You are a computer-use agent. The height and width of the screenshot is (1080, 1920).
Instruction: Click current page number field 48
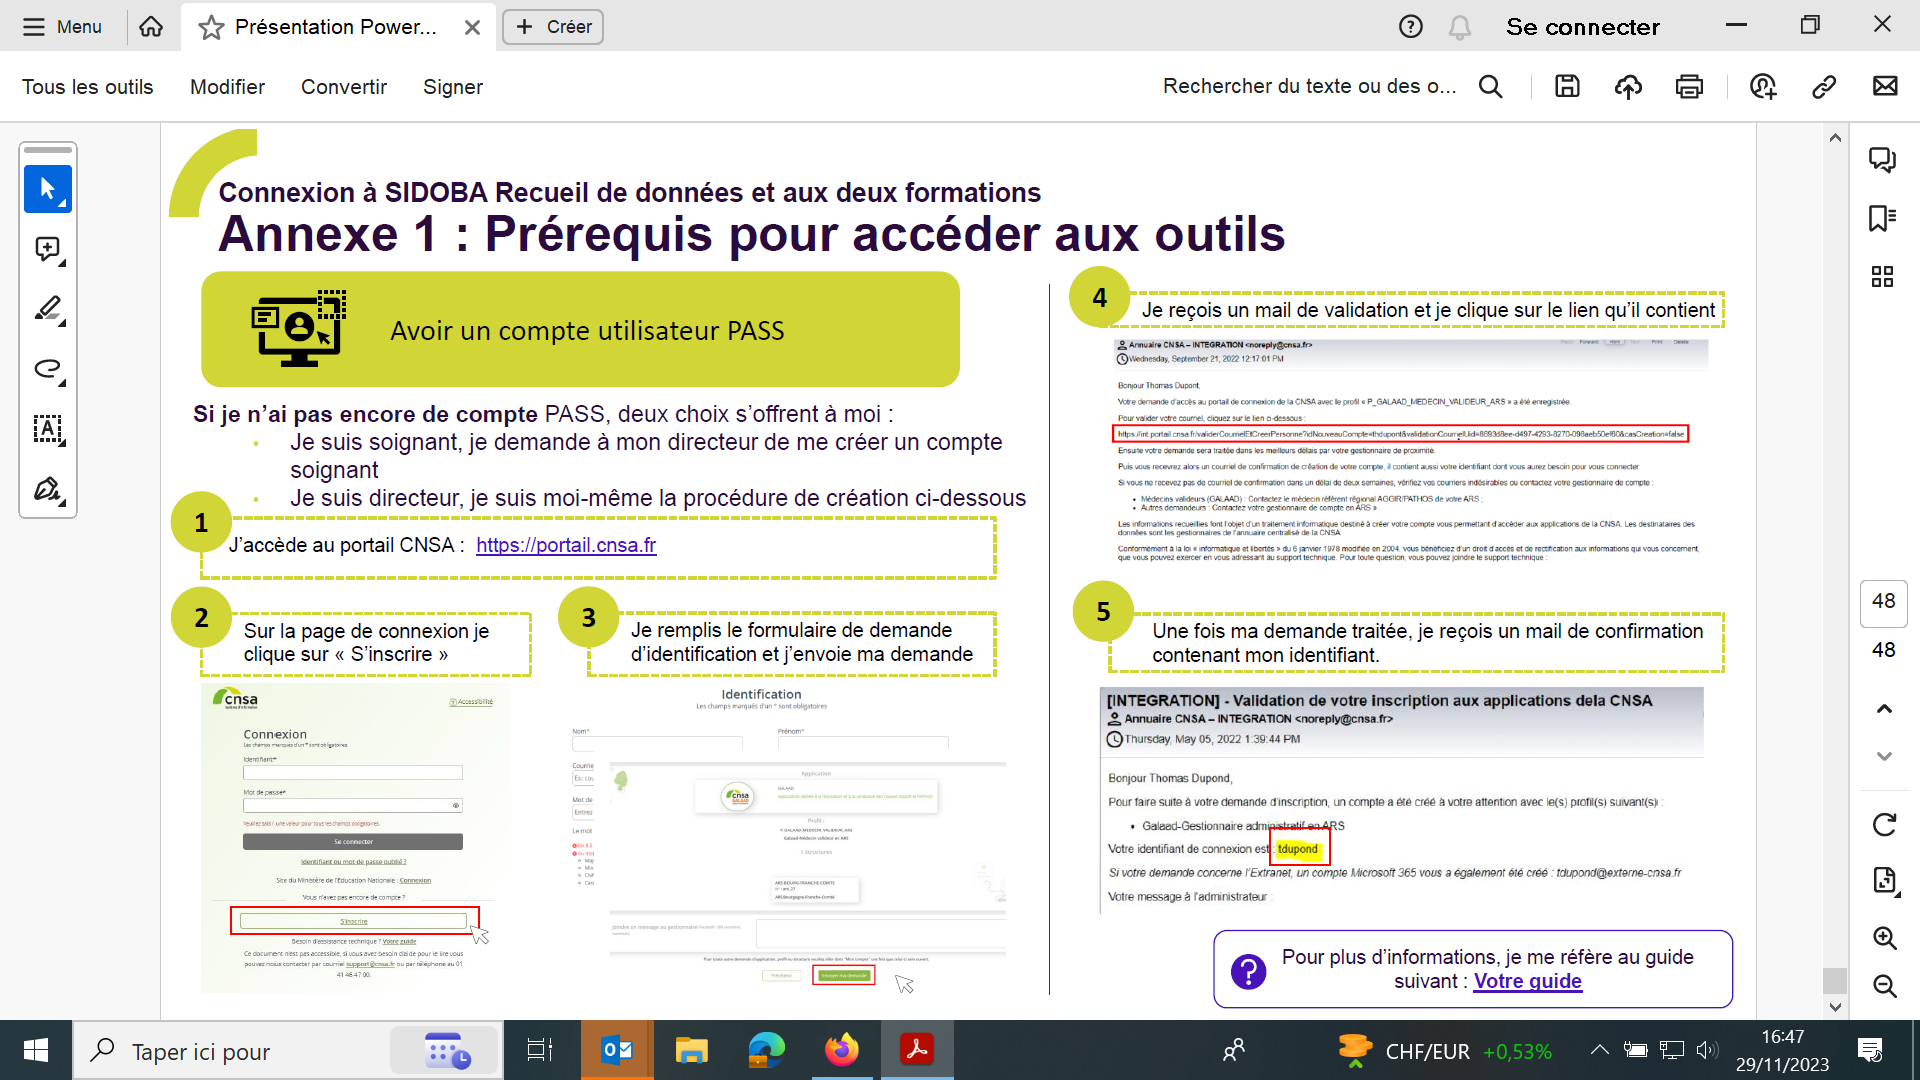click(x=1883, y=601)
